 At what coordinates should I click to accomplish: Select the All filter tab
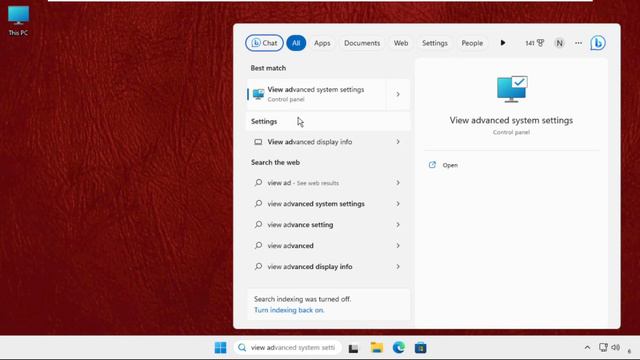pyautogui.click(x=296, y=43)
